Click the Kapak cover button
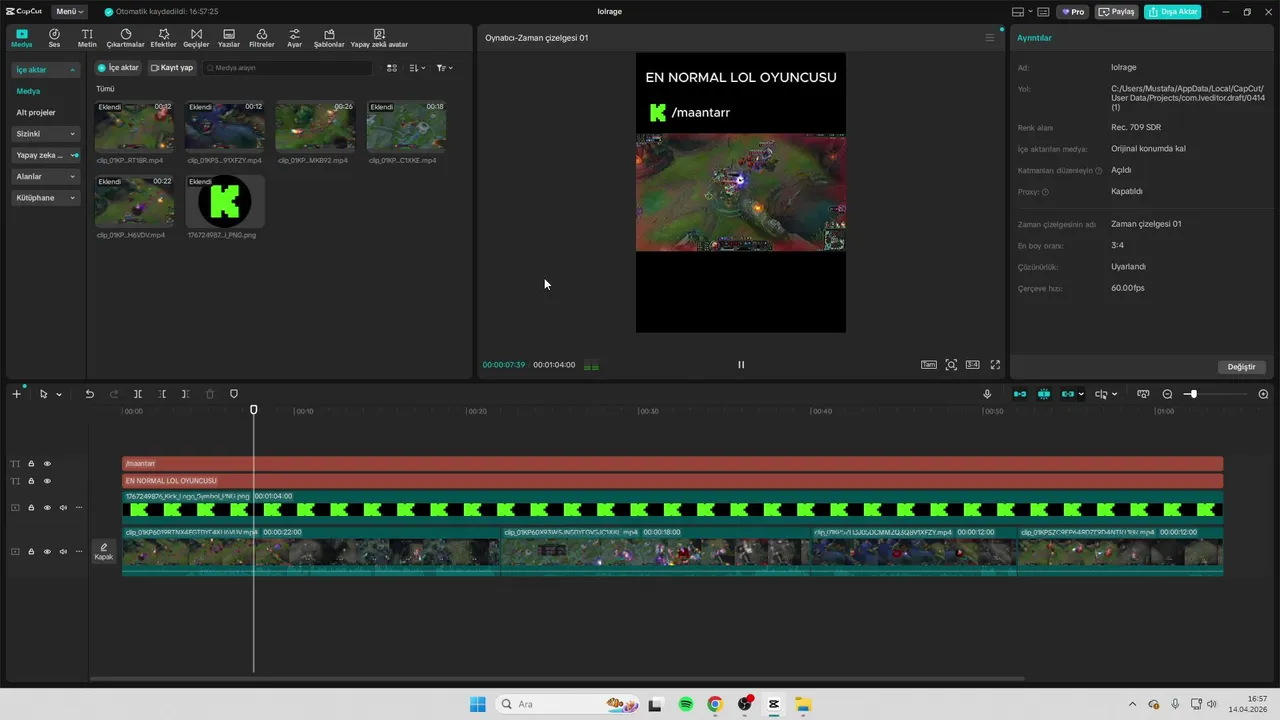Viewport: 1280px width, 720px height. 104,551
